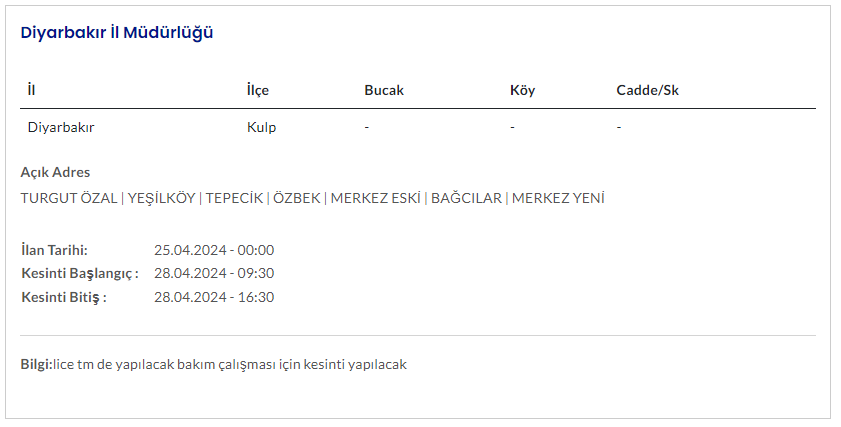Click the İlan Tarihi date value
Viewport: 841px width, 427px height.
coord(214,250)
